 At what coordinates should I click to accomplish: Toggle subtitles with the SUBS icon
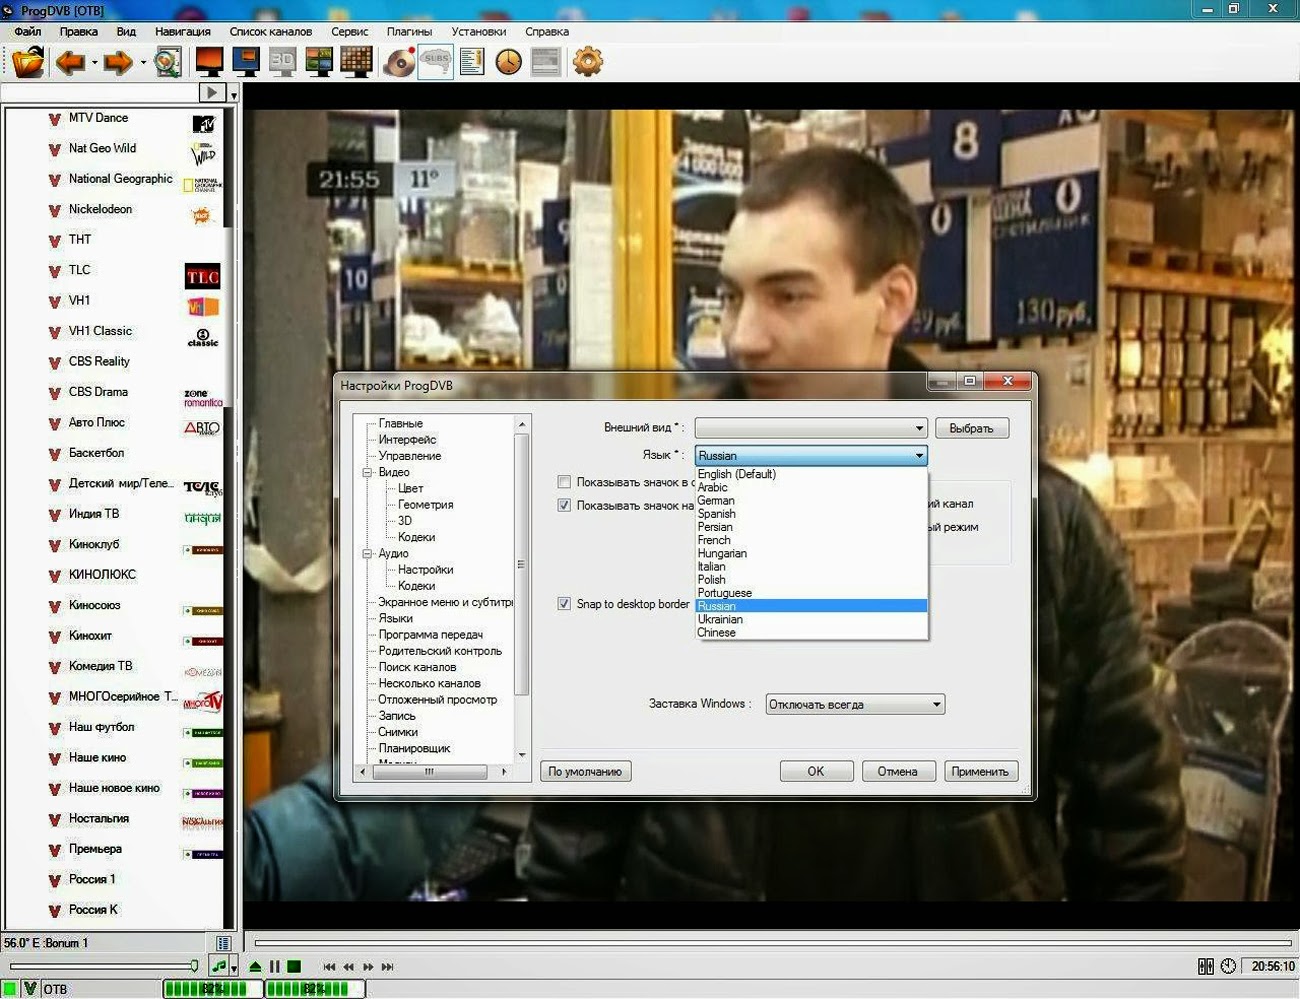click(436, 62)
